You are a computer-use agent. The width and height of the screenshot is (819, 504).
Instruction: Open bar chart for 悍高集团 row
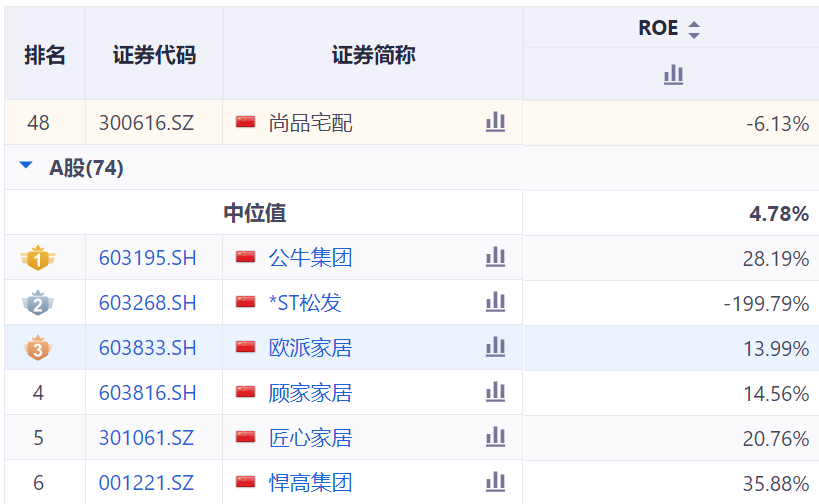pyautogui.click(x=495, y=482)
